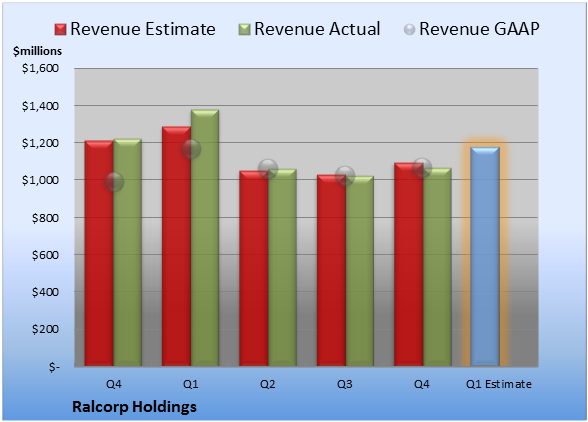Select the green Q1 Revenue Actual bar
The height and width of the screenshot is (422, 588).
pos(205,238)
